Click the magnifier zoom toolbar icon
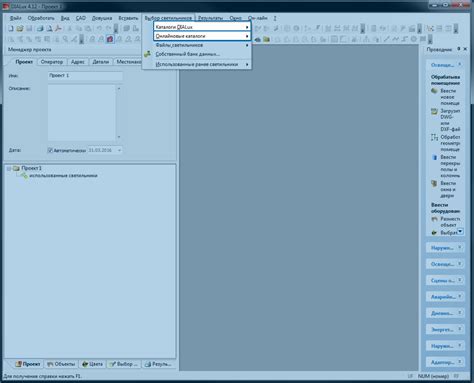Viewport: 474px width, 383px height. [x=65, y=39]
